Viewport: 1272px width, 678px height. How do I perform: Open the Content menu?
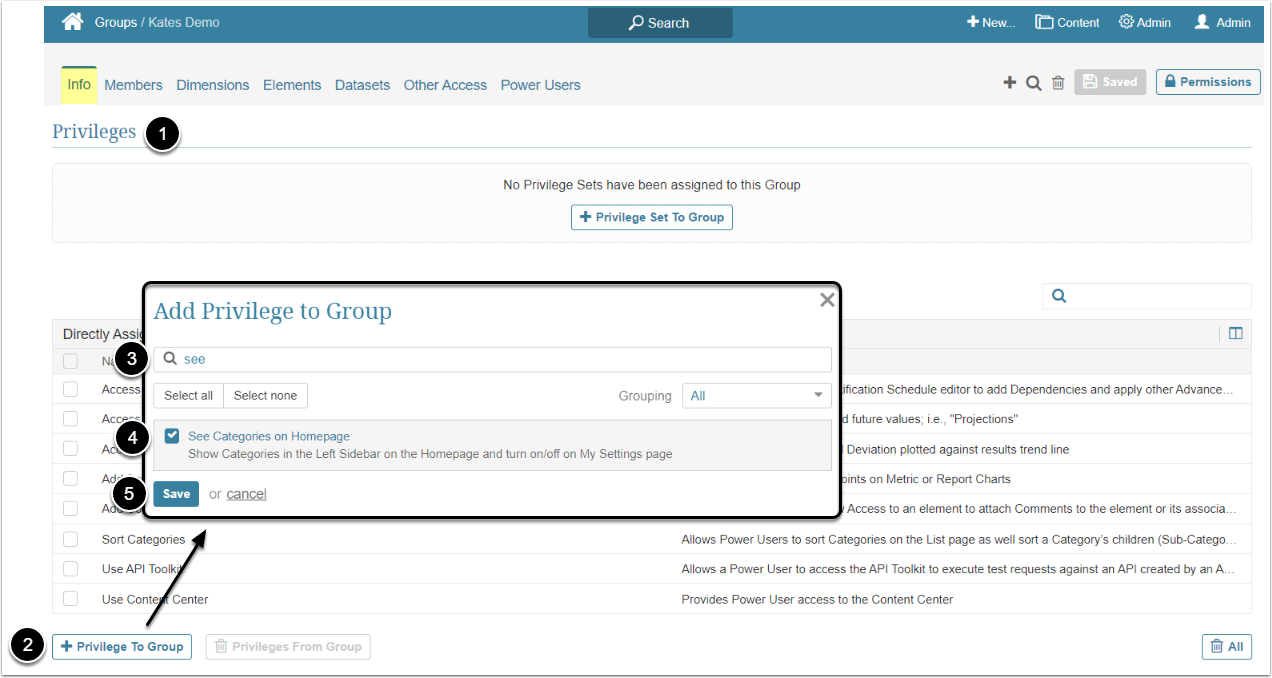(x=1067, y=22)
